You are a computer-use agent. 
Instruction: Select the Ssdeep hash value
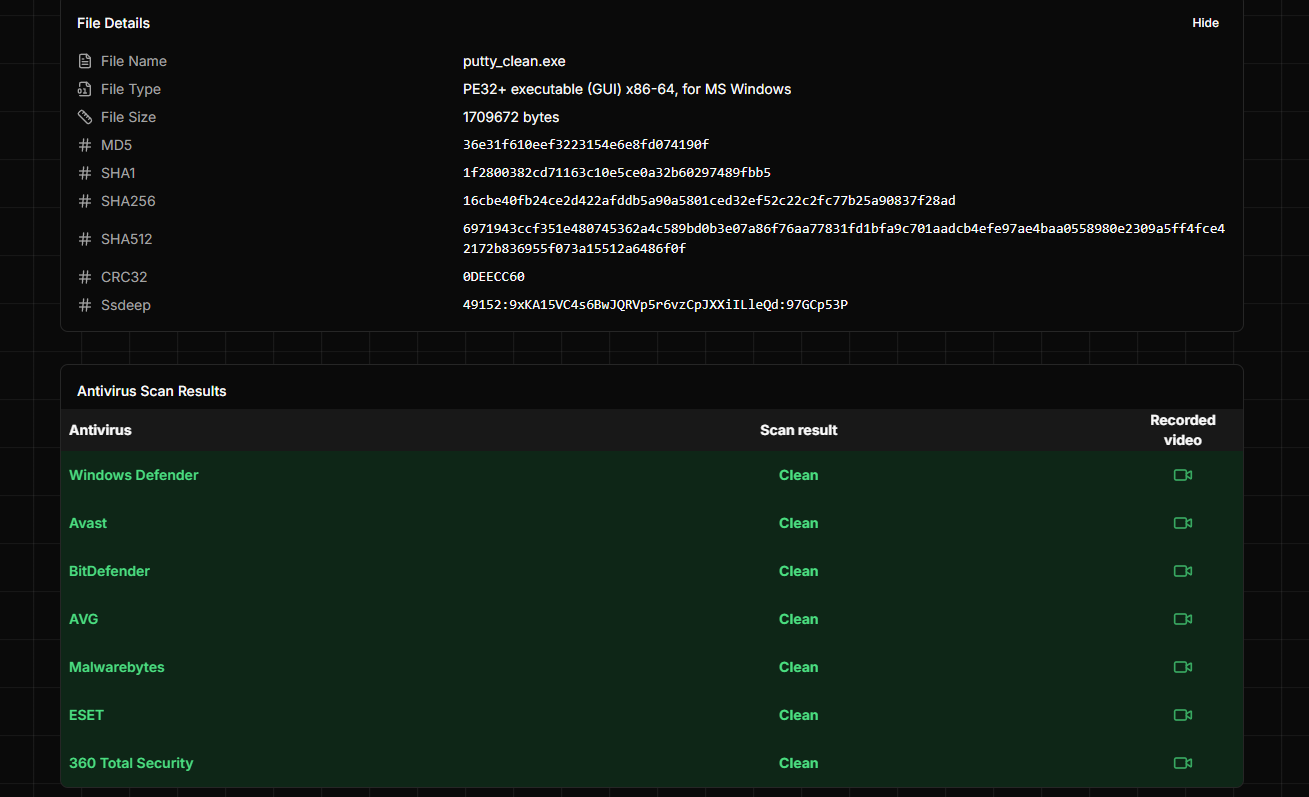click(x=655, y=305)
